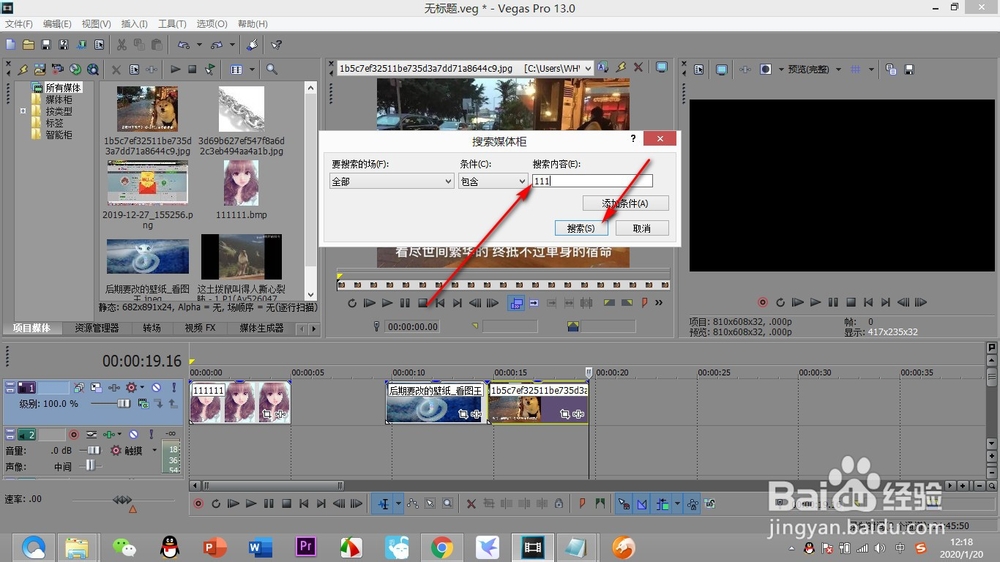Click the Insert Marker icon in the timeline toolbar

click(582, 504)
